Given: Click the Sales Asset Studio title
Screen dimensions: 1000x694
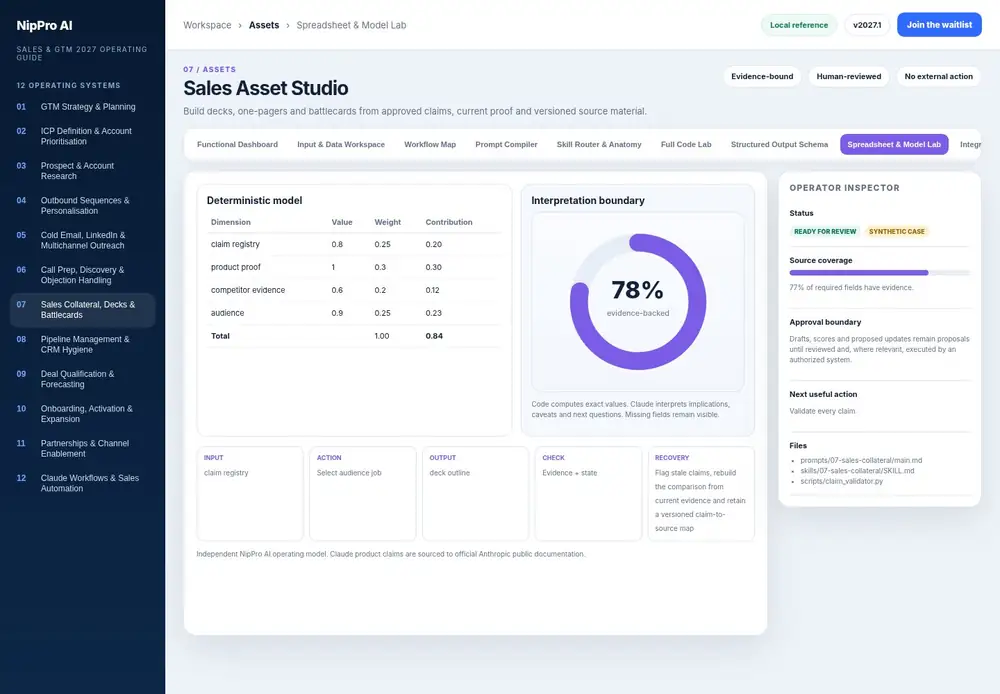Looking at the screenshot, I should [266, 88].
